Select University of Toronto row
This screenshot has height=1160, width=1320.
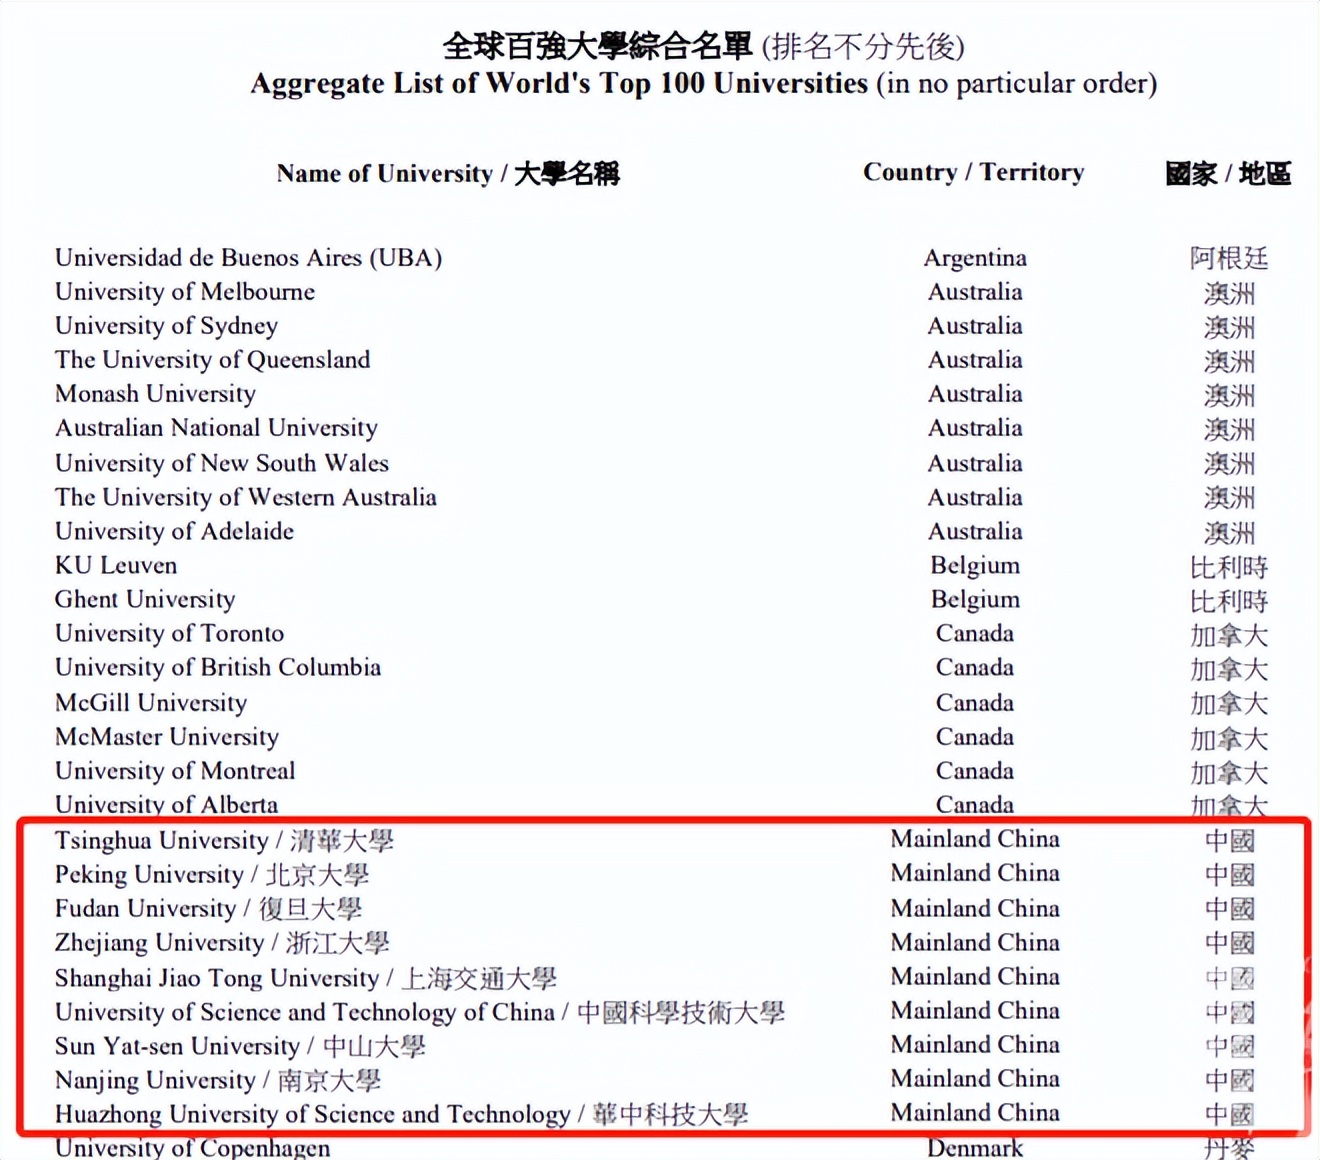click(168, 633)
